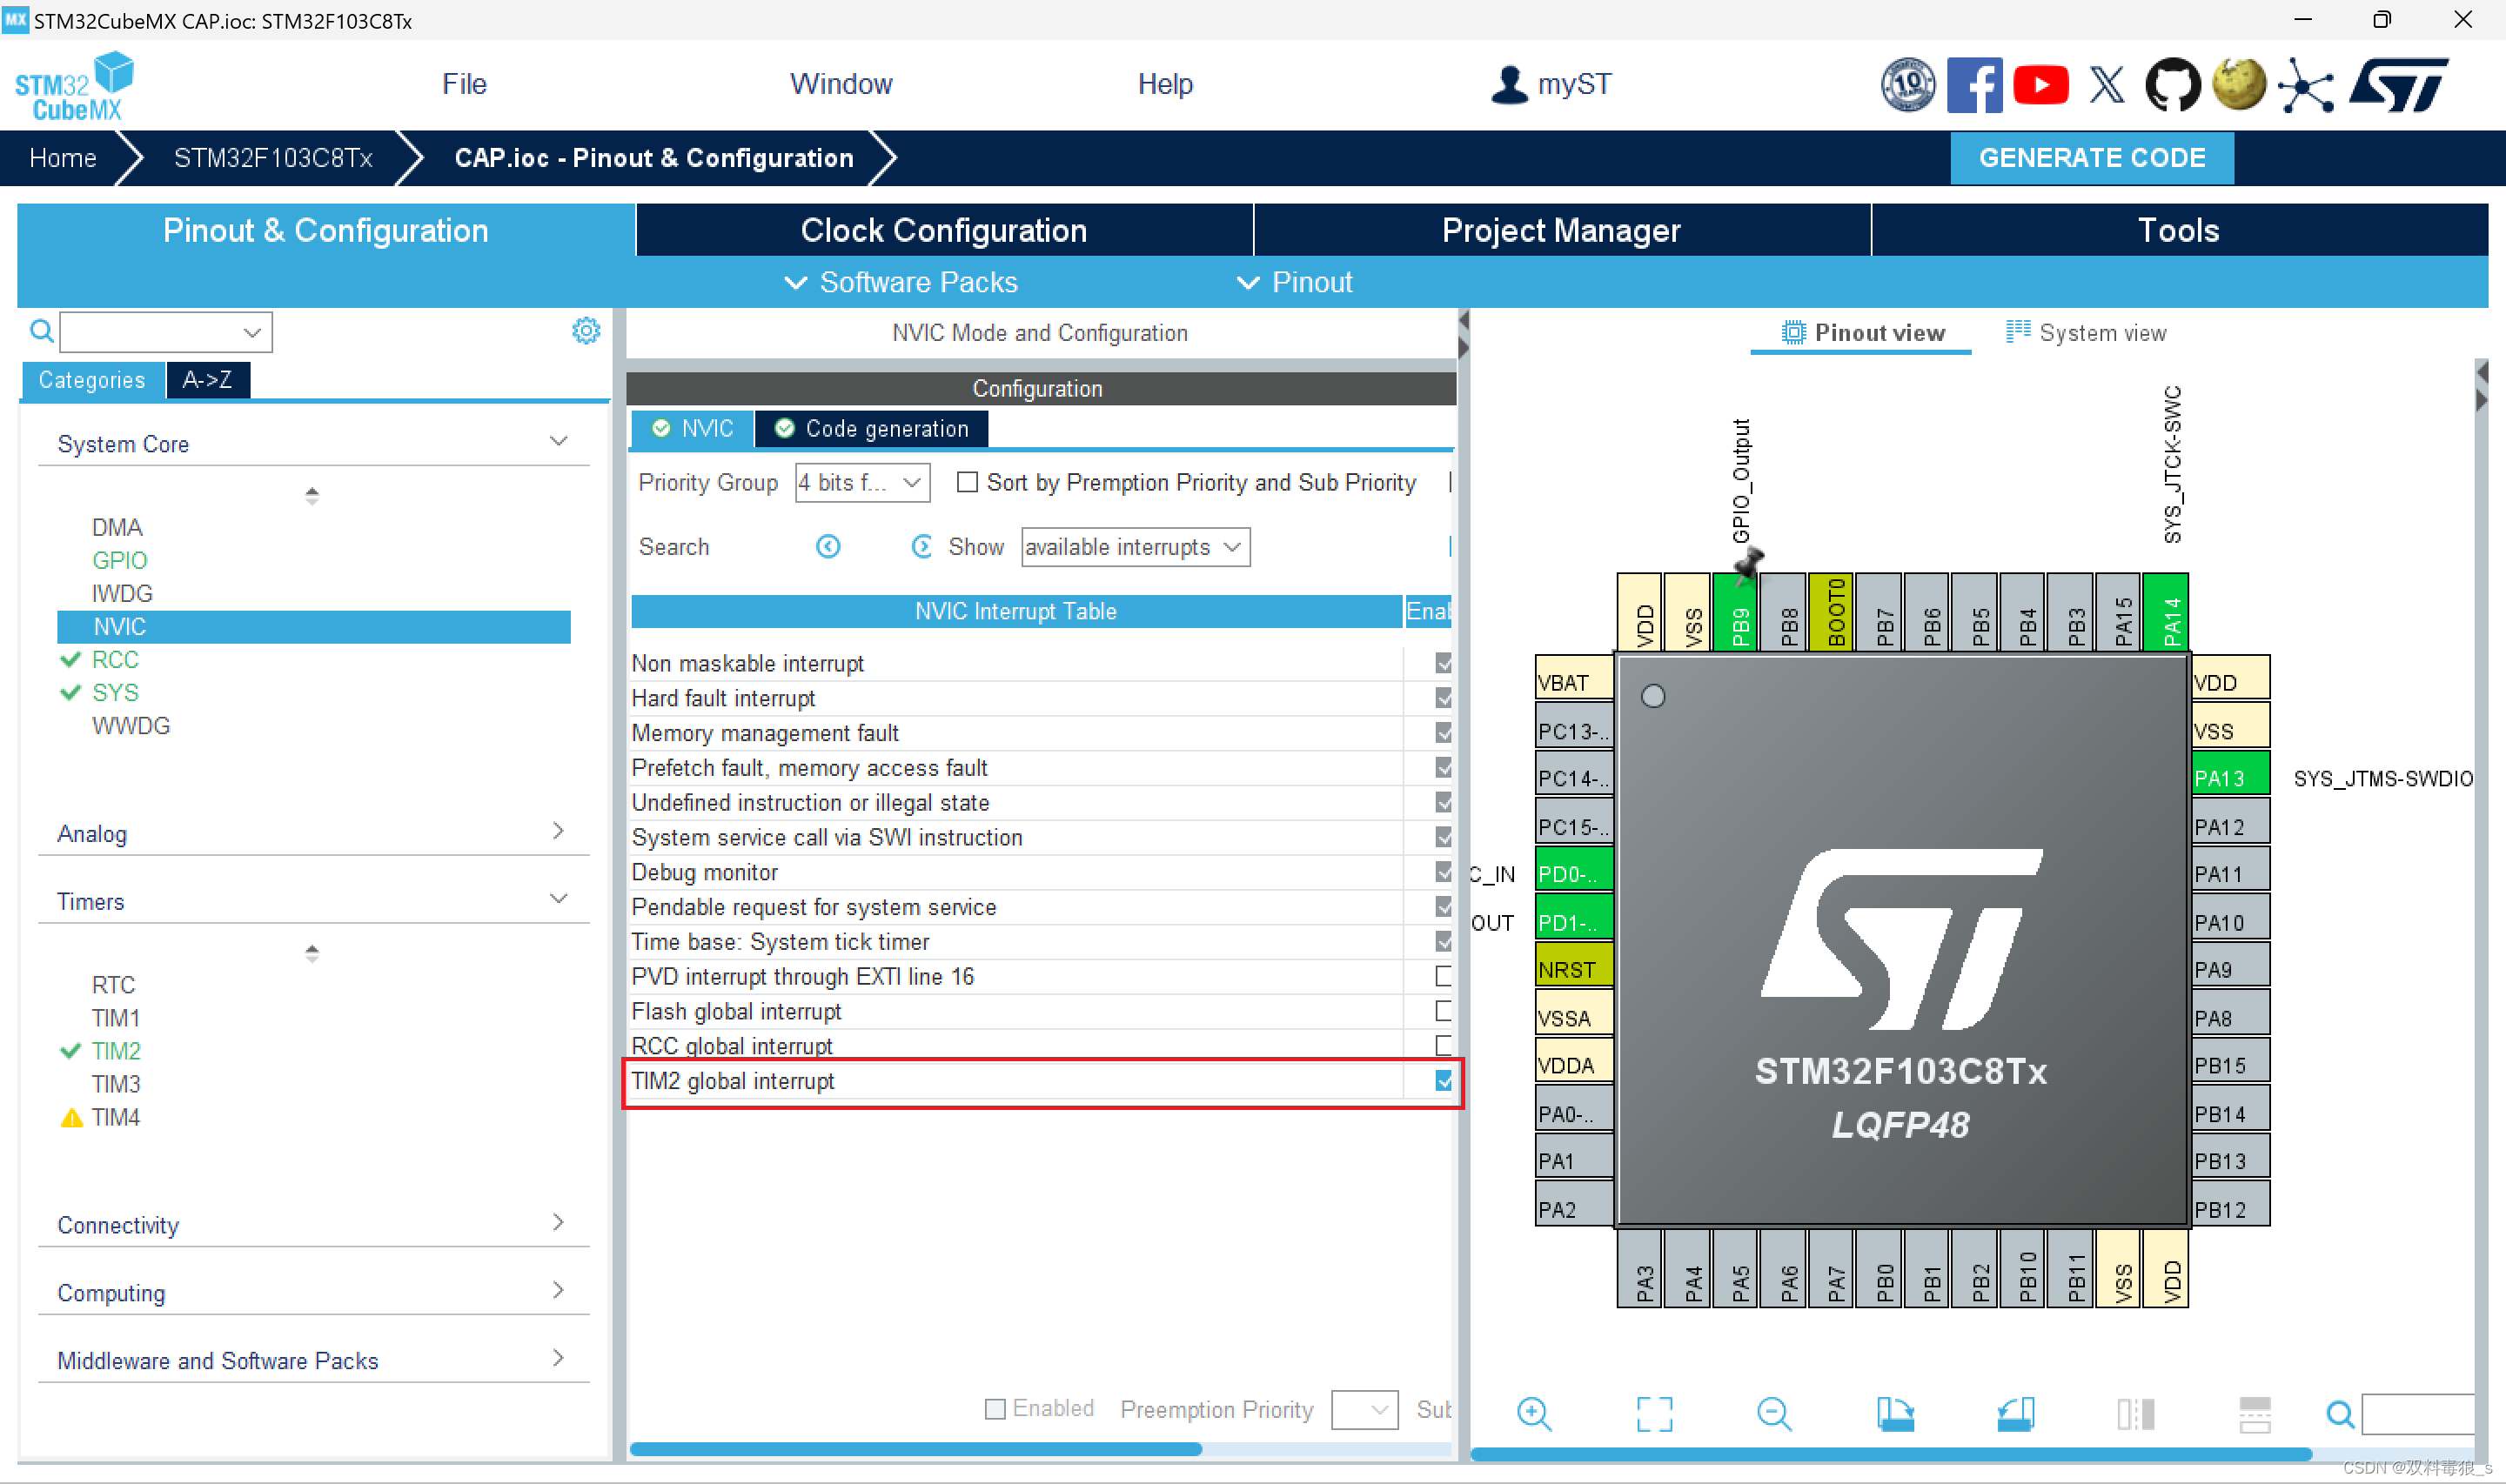
Task: Click the zoom in icon under pinout
Action: pos(1533,1413)
